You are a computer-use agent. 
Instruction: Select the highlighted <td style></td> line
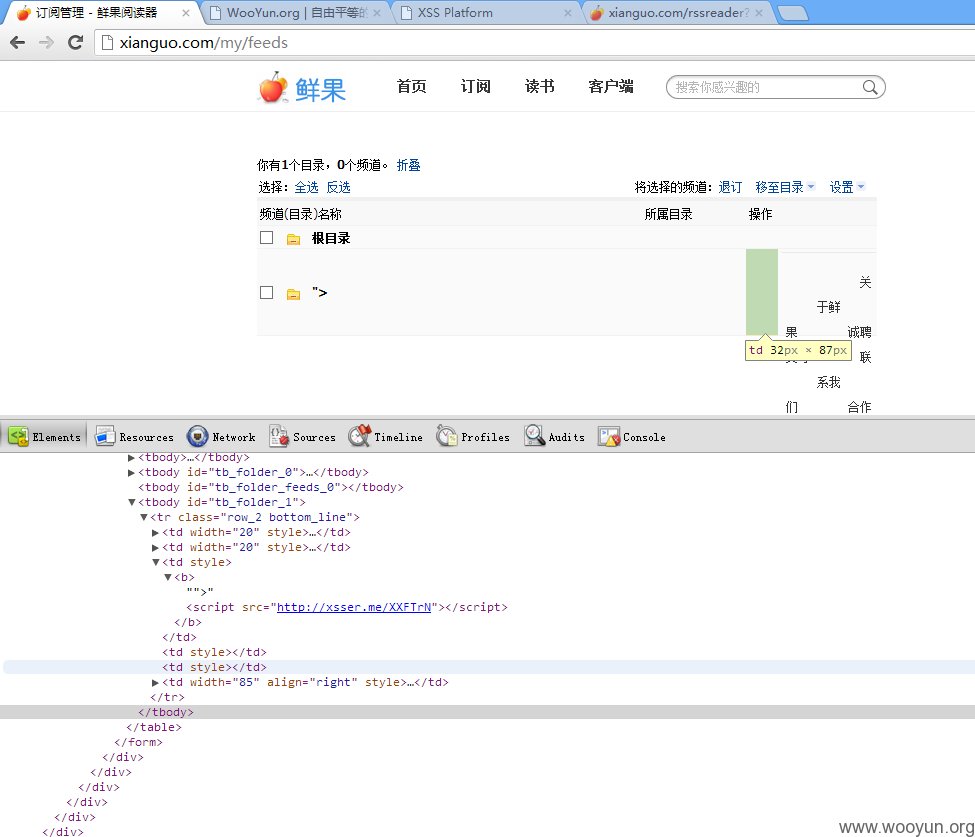coord(488,667)
